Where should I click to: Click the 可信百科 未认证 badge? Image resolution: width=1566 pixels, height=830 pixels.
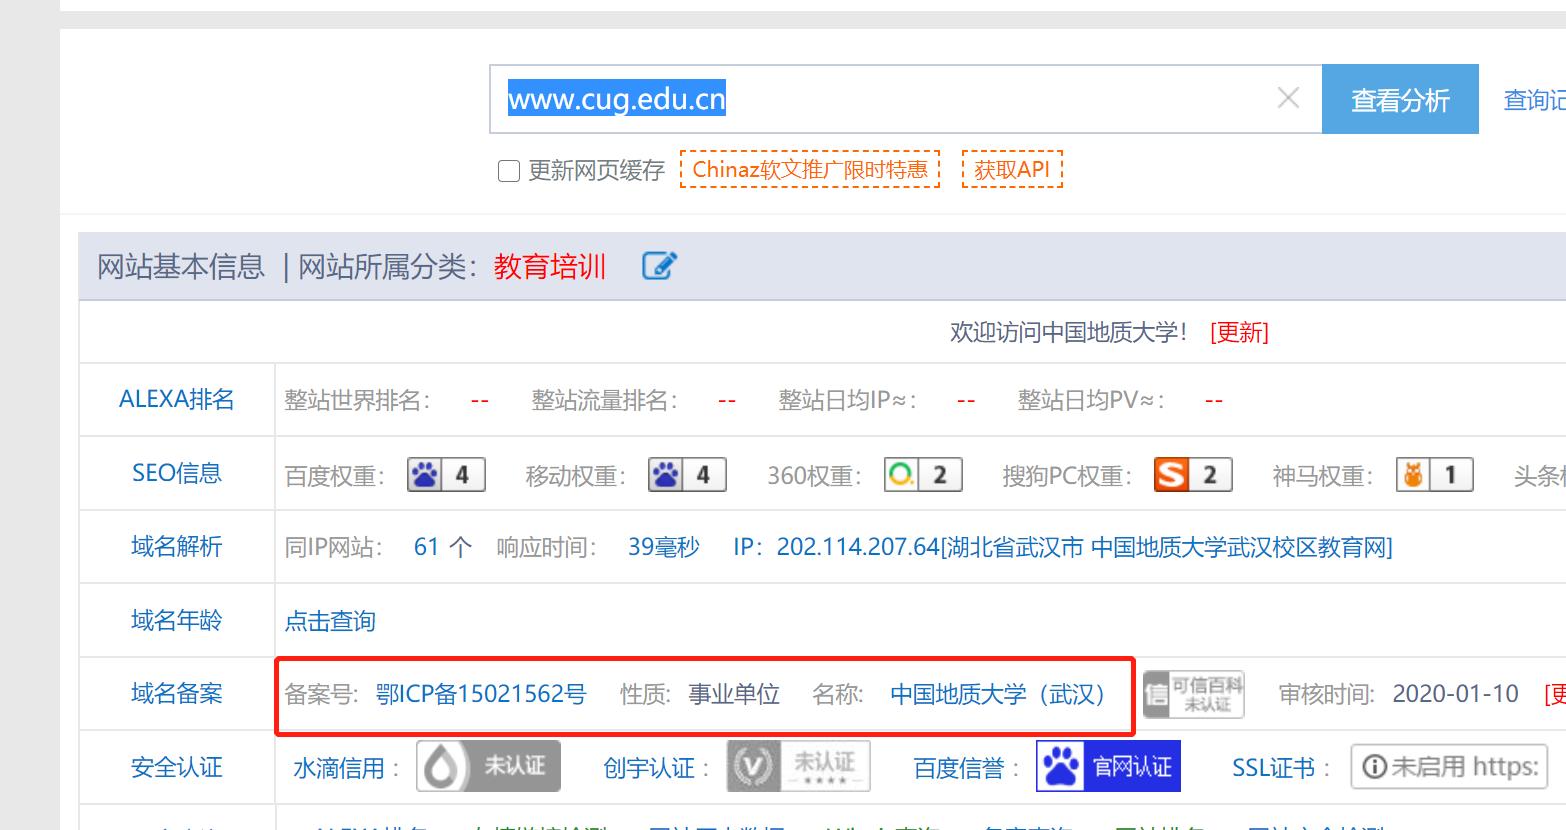tap(1194, 694)
